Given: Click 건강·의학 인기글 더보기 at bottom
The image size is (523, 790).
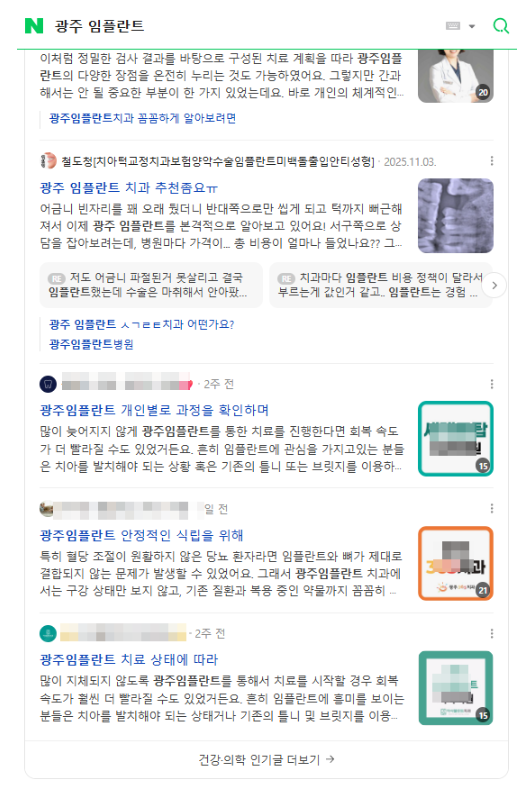Looking at the screenshot, I should coord(267,759).
